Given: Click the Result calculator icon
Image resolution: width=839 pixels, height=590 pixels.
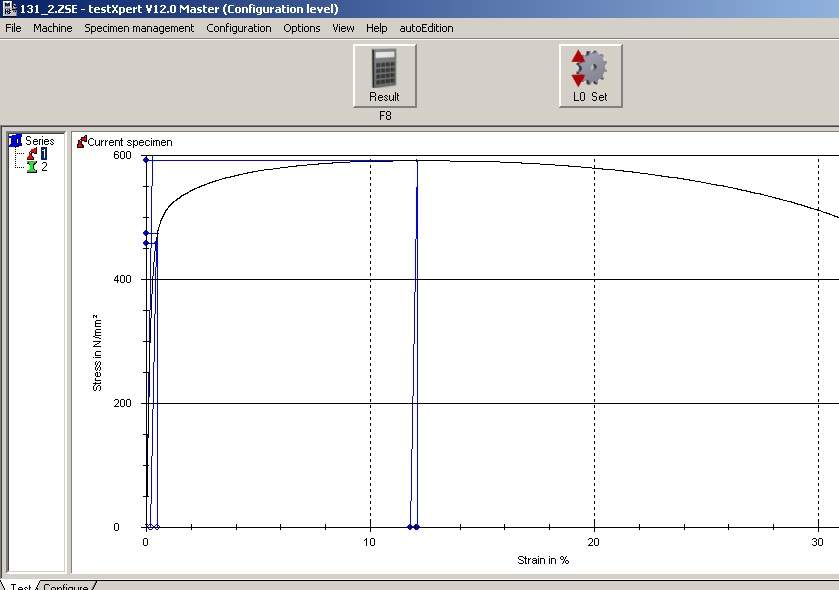Looking at the screenshot, I should [384, 69].
